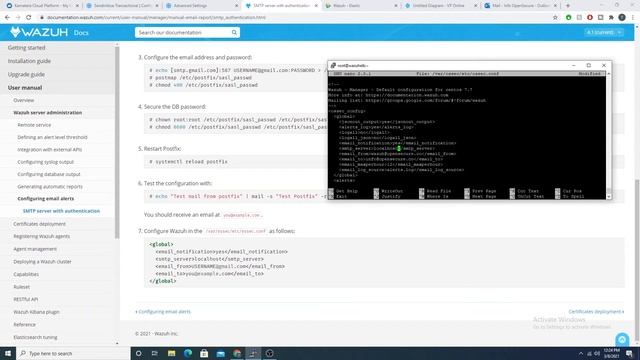This screenshot has height=360, width=640.
Task: Open RESTful API in the sidebar
Action: [x=26, y=300]
